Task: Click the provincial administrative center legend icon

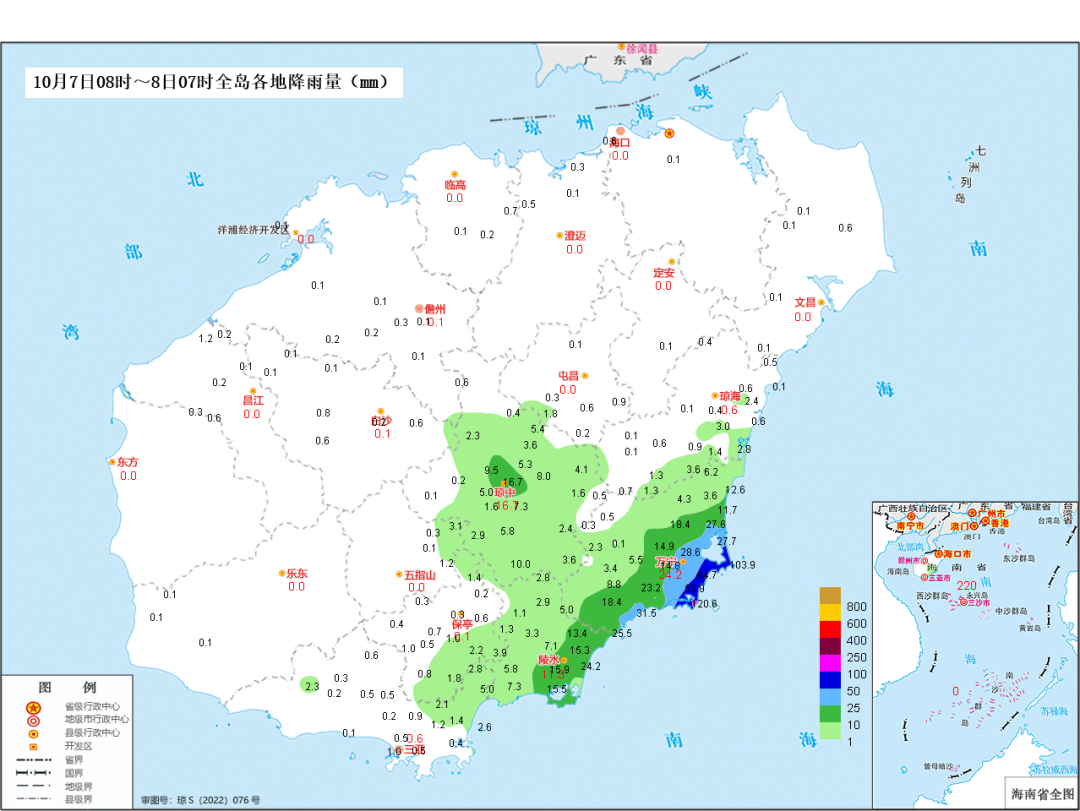Action: 33,708
